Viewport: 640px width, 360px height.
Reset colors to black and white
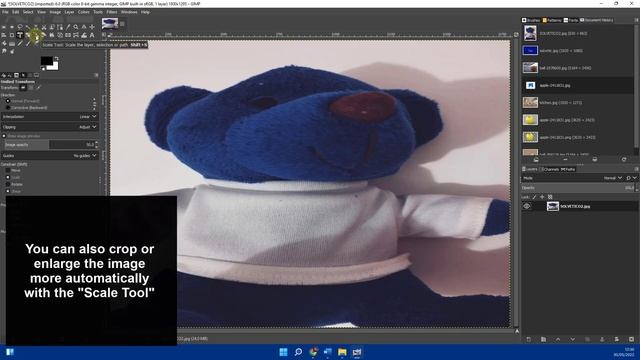pyautogui.click(x=43, y=69)
